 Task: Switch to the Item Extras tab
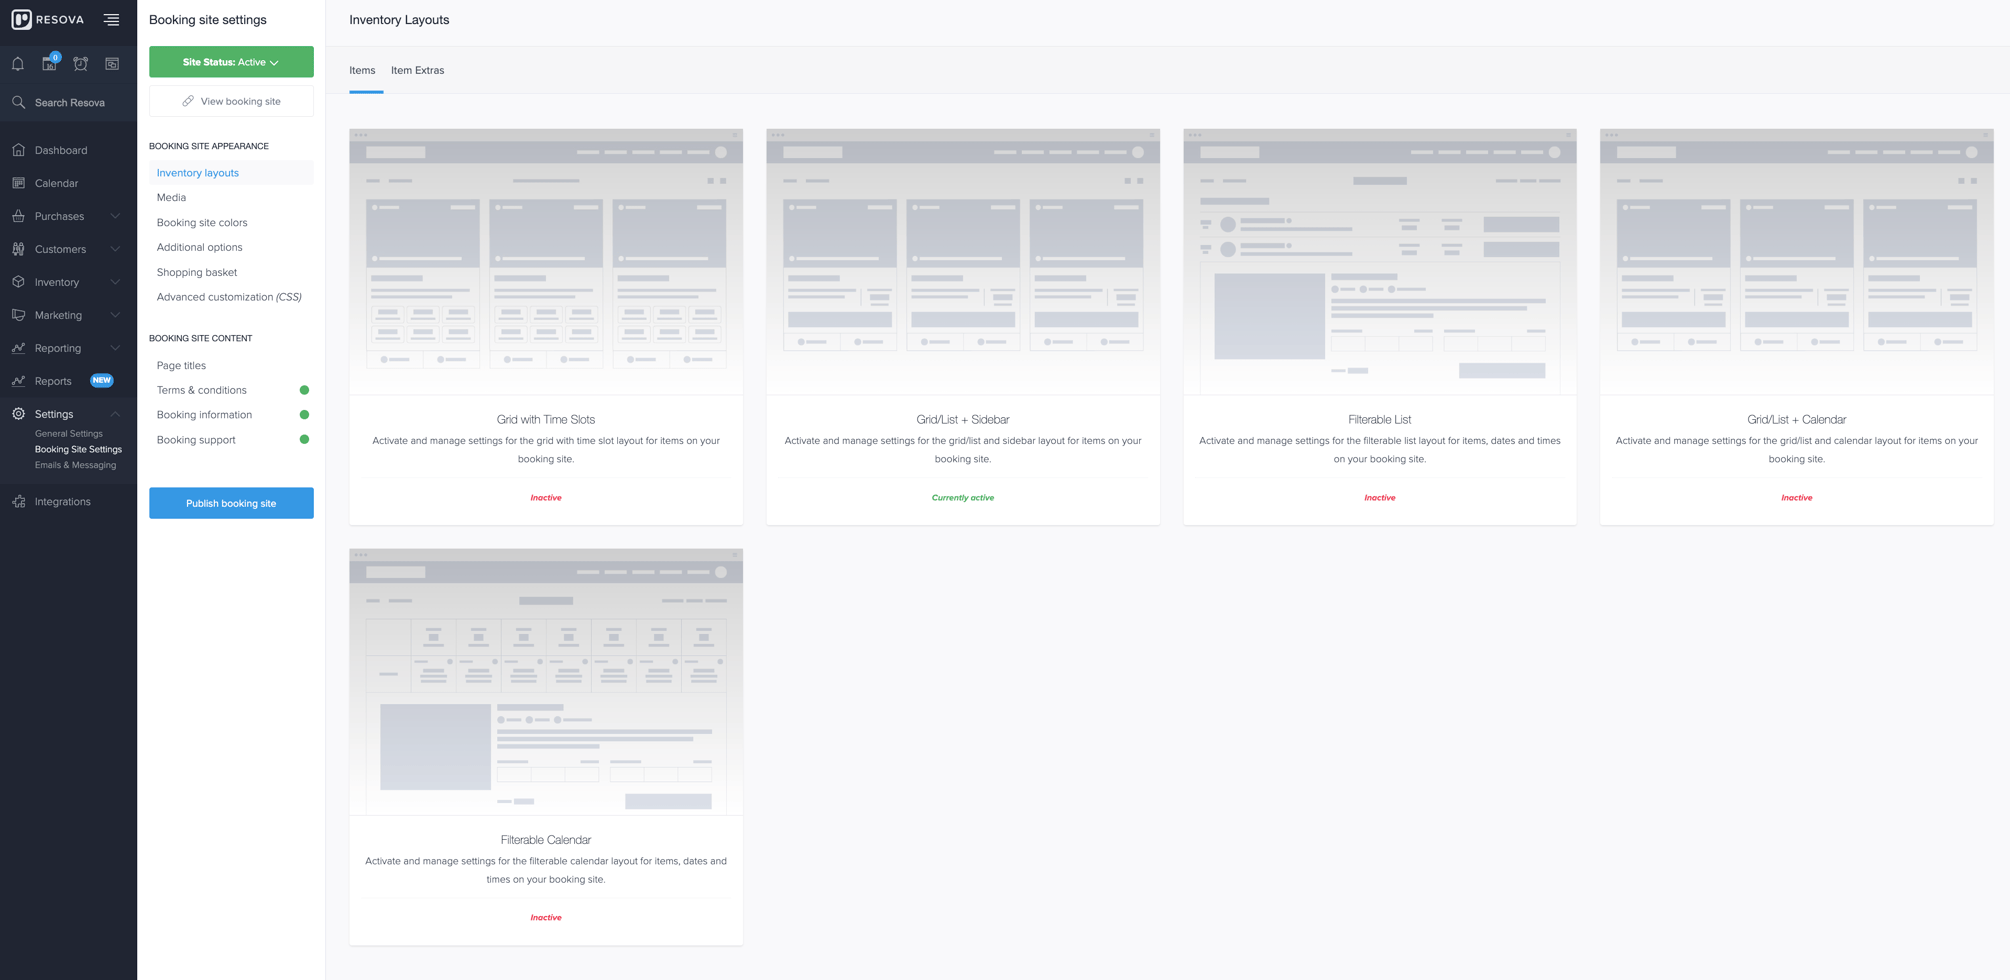click(x=418, y=70)
